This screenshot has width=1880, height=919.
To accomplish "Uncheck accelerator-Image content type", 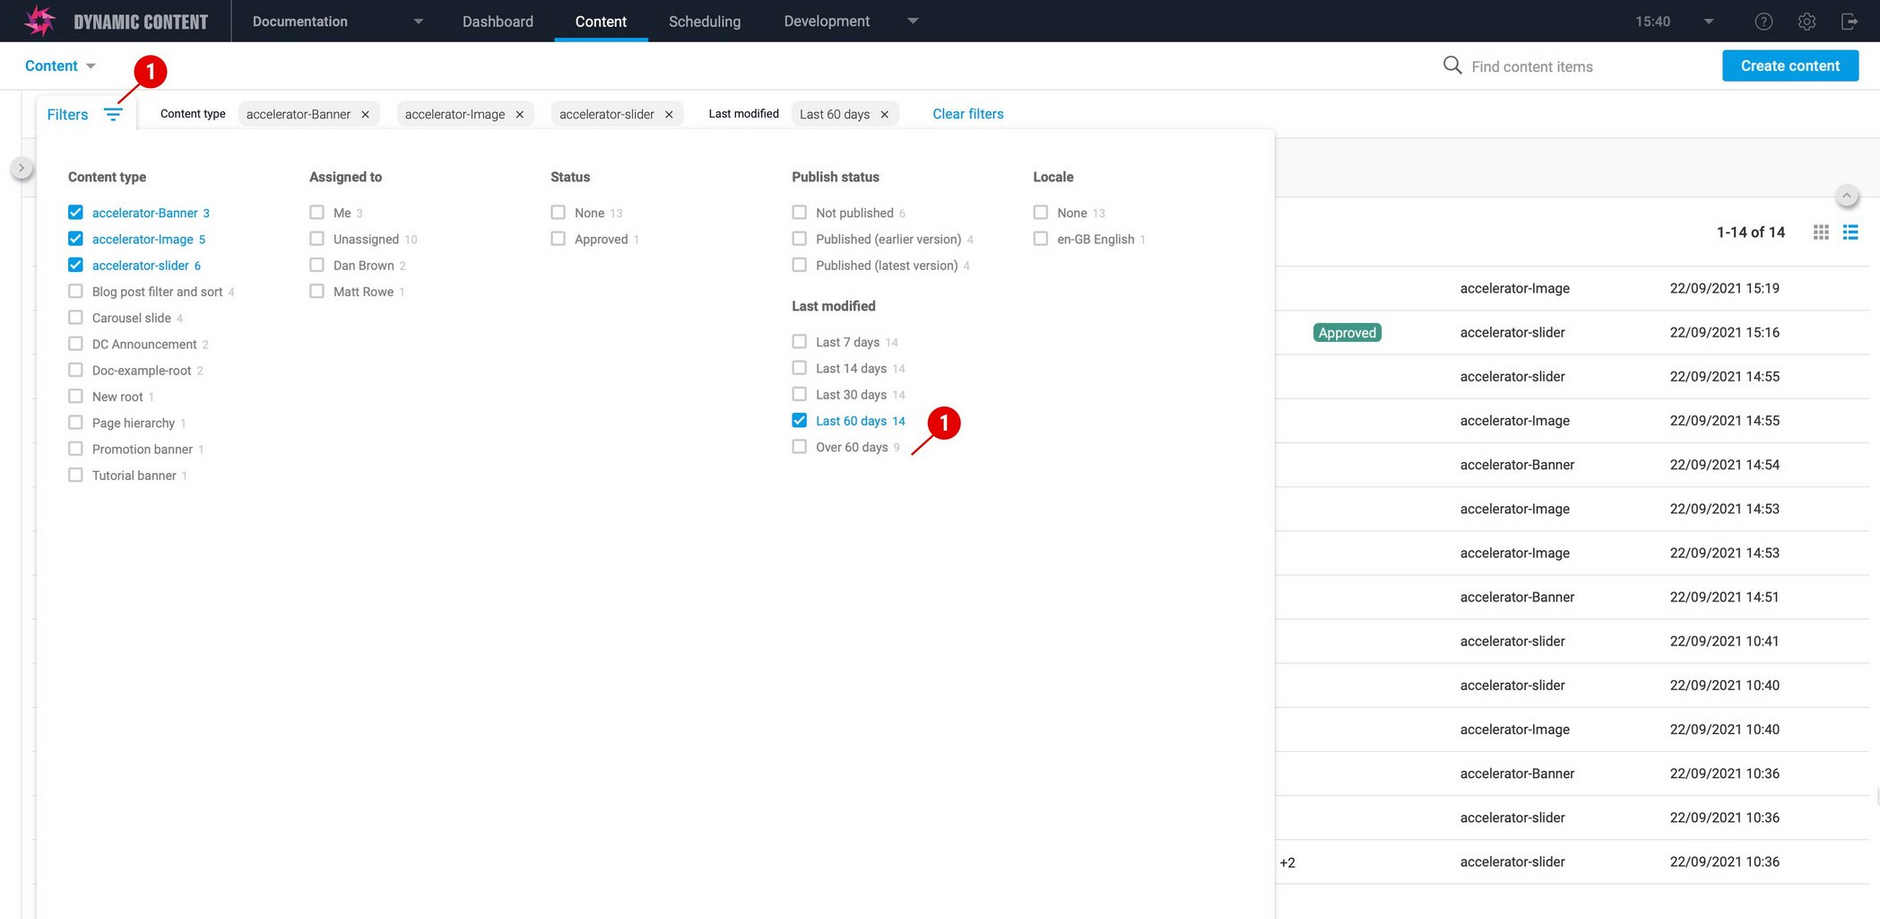I will pyautogui.click(x=75, y=238).
